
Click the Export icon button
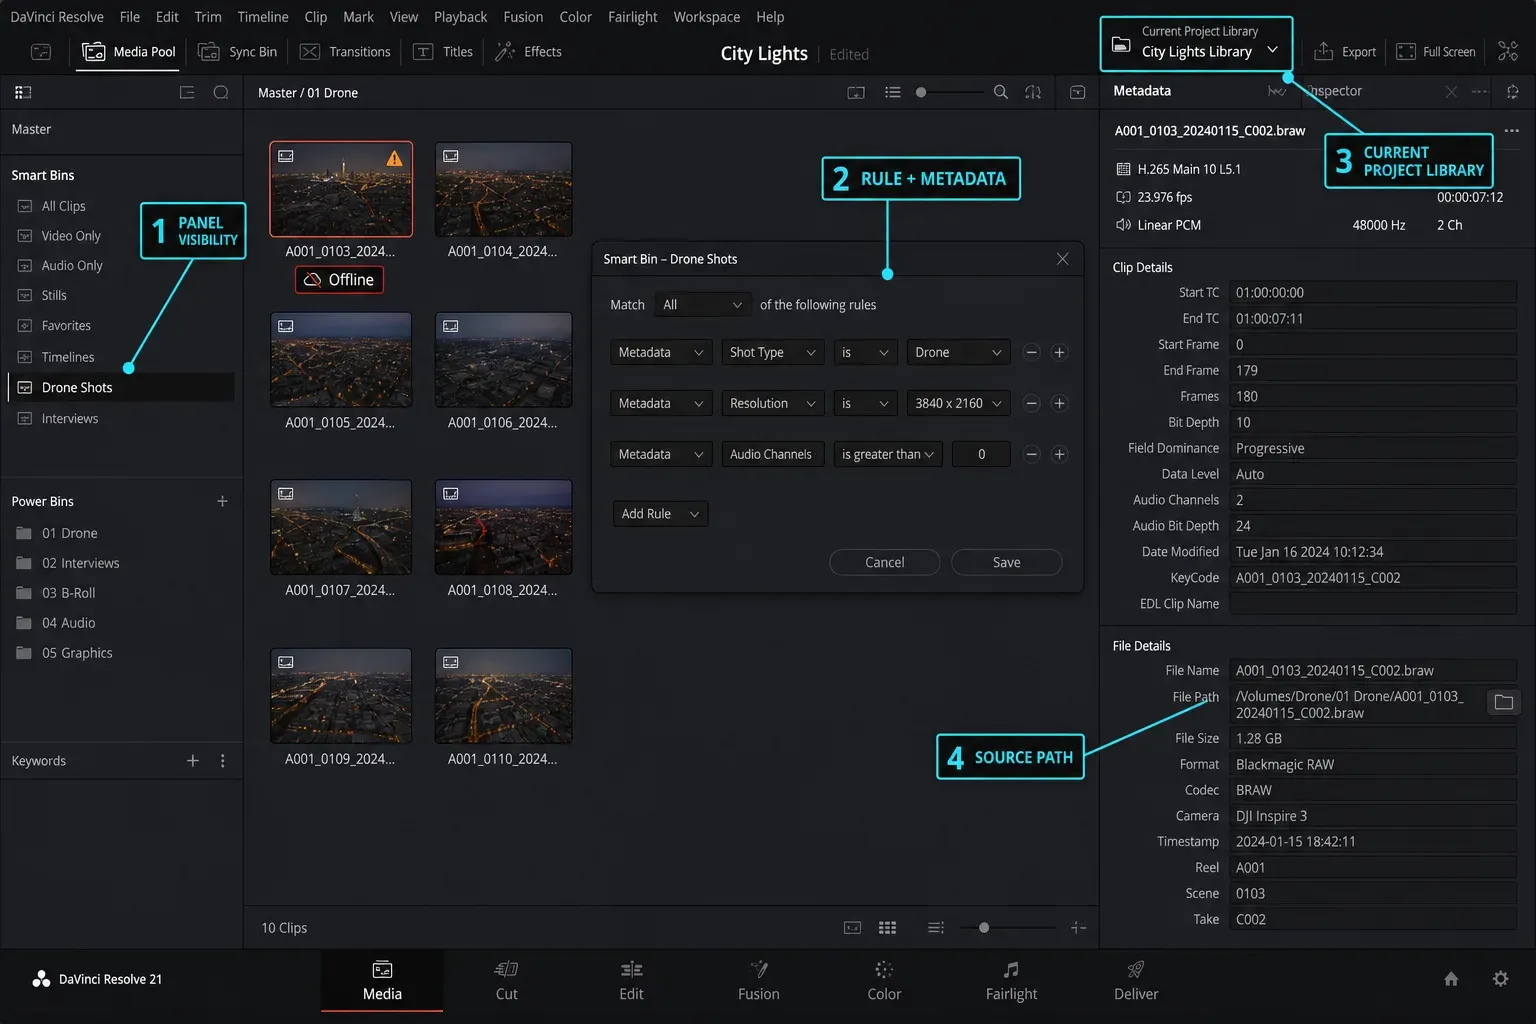tap(1344, 52)
